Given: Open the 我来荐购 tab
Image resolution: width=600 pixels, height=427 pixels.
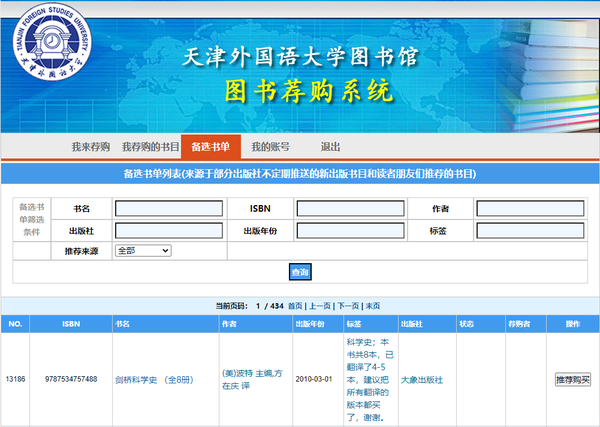Looking at the screenshot, I should 90,147.
